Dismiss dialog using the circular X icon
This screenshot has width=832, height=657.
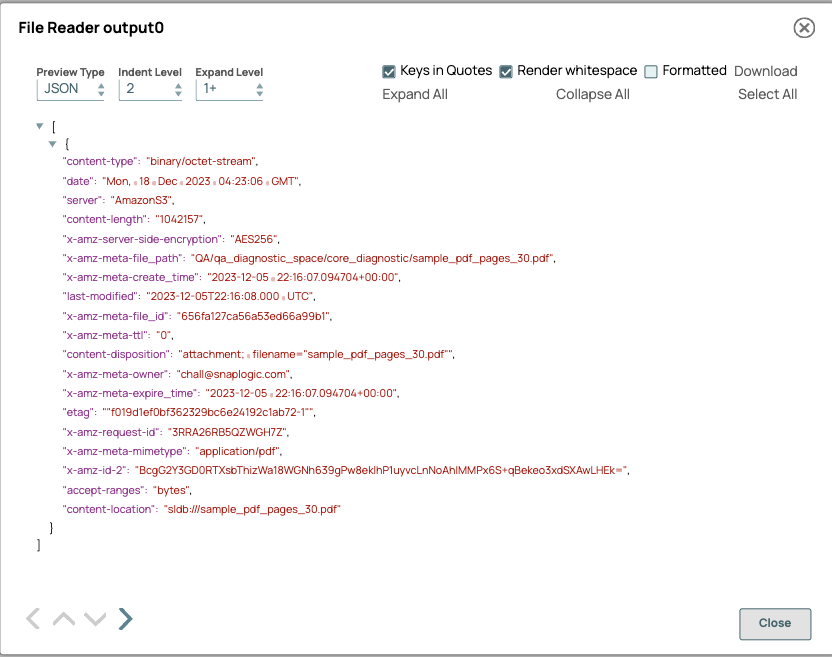(804, 28)
